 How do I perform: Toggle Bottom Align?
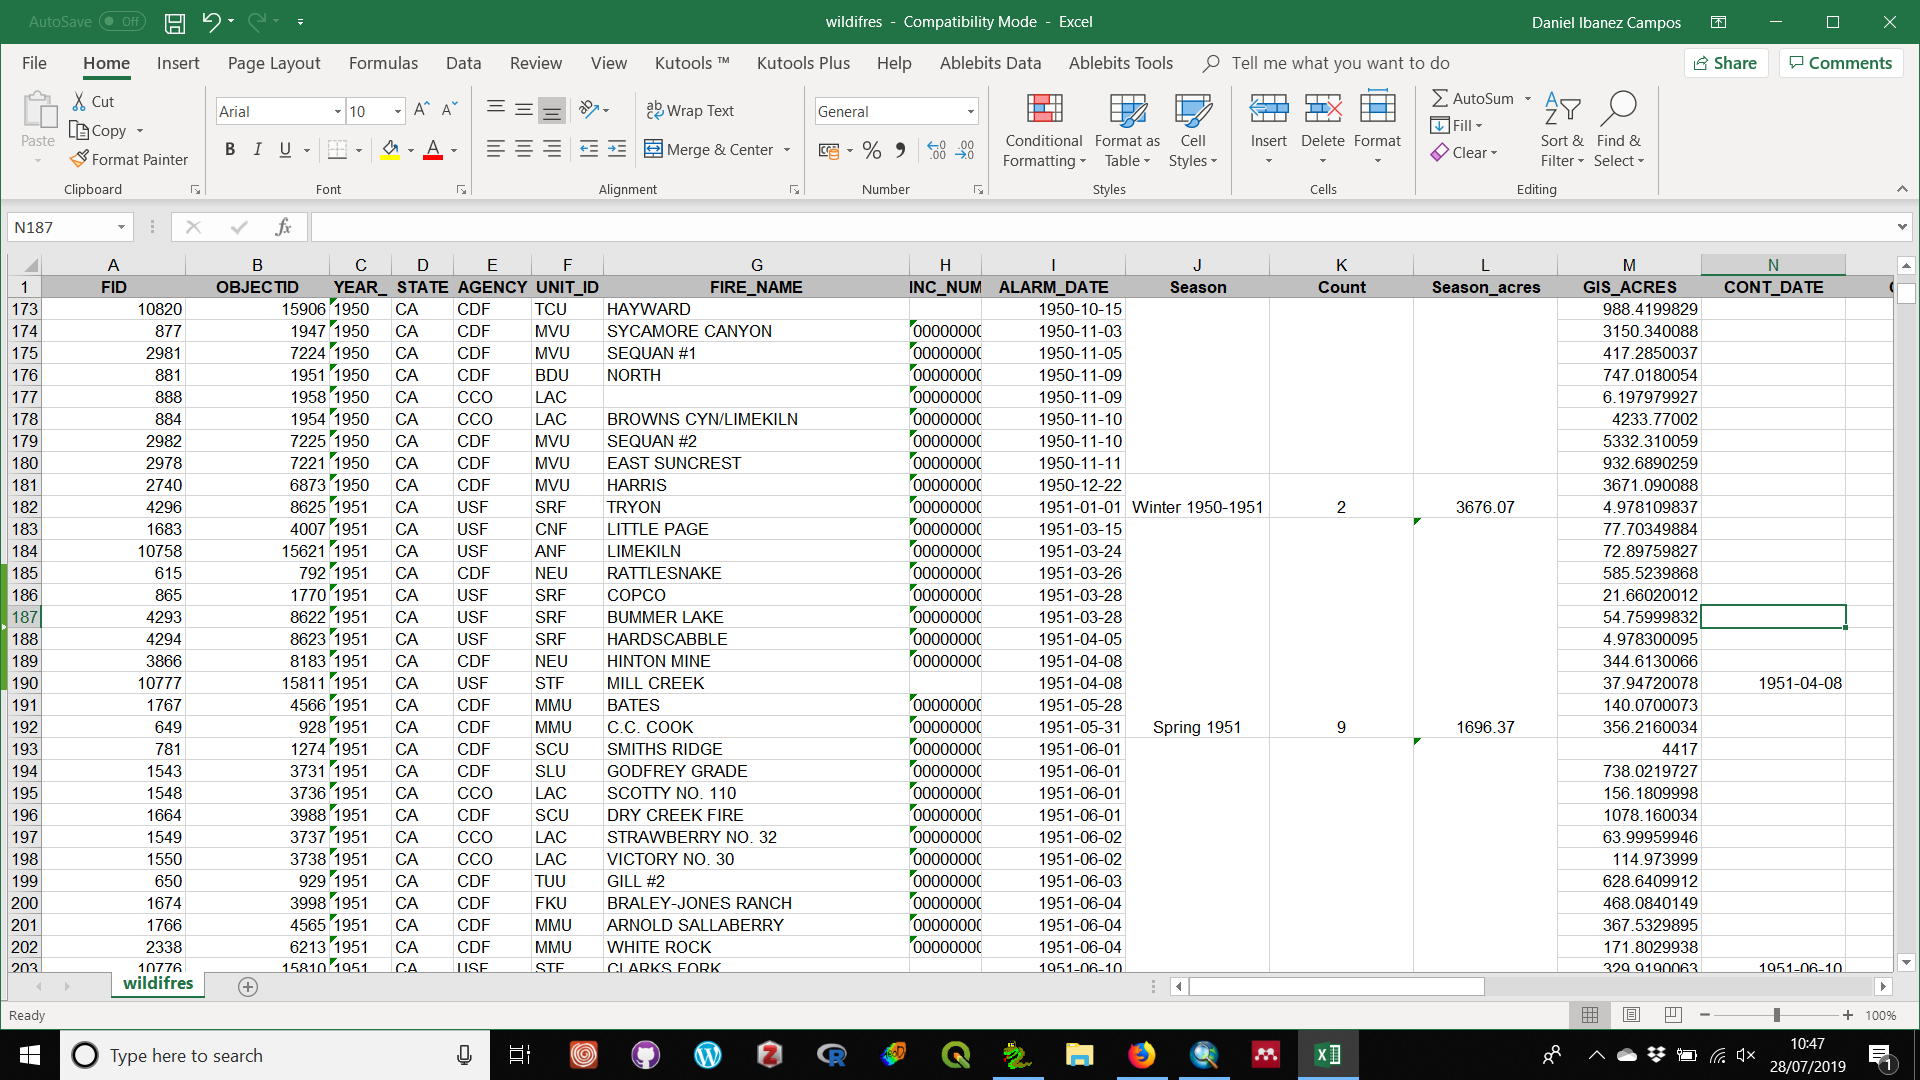(x=551, y=109)
